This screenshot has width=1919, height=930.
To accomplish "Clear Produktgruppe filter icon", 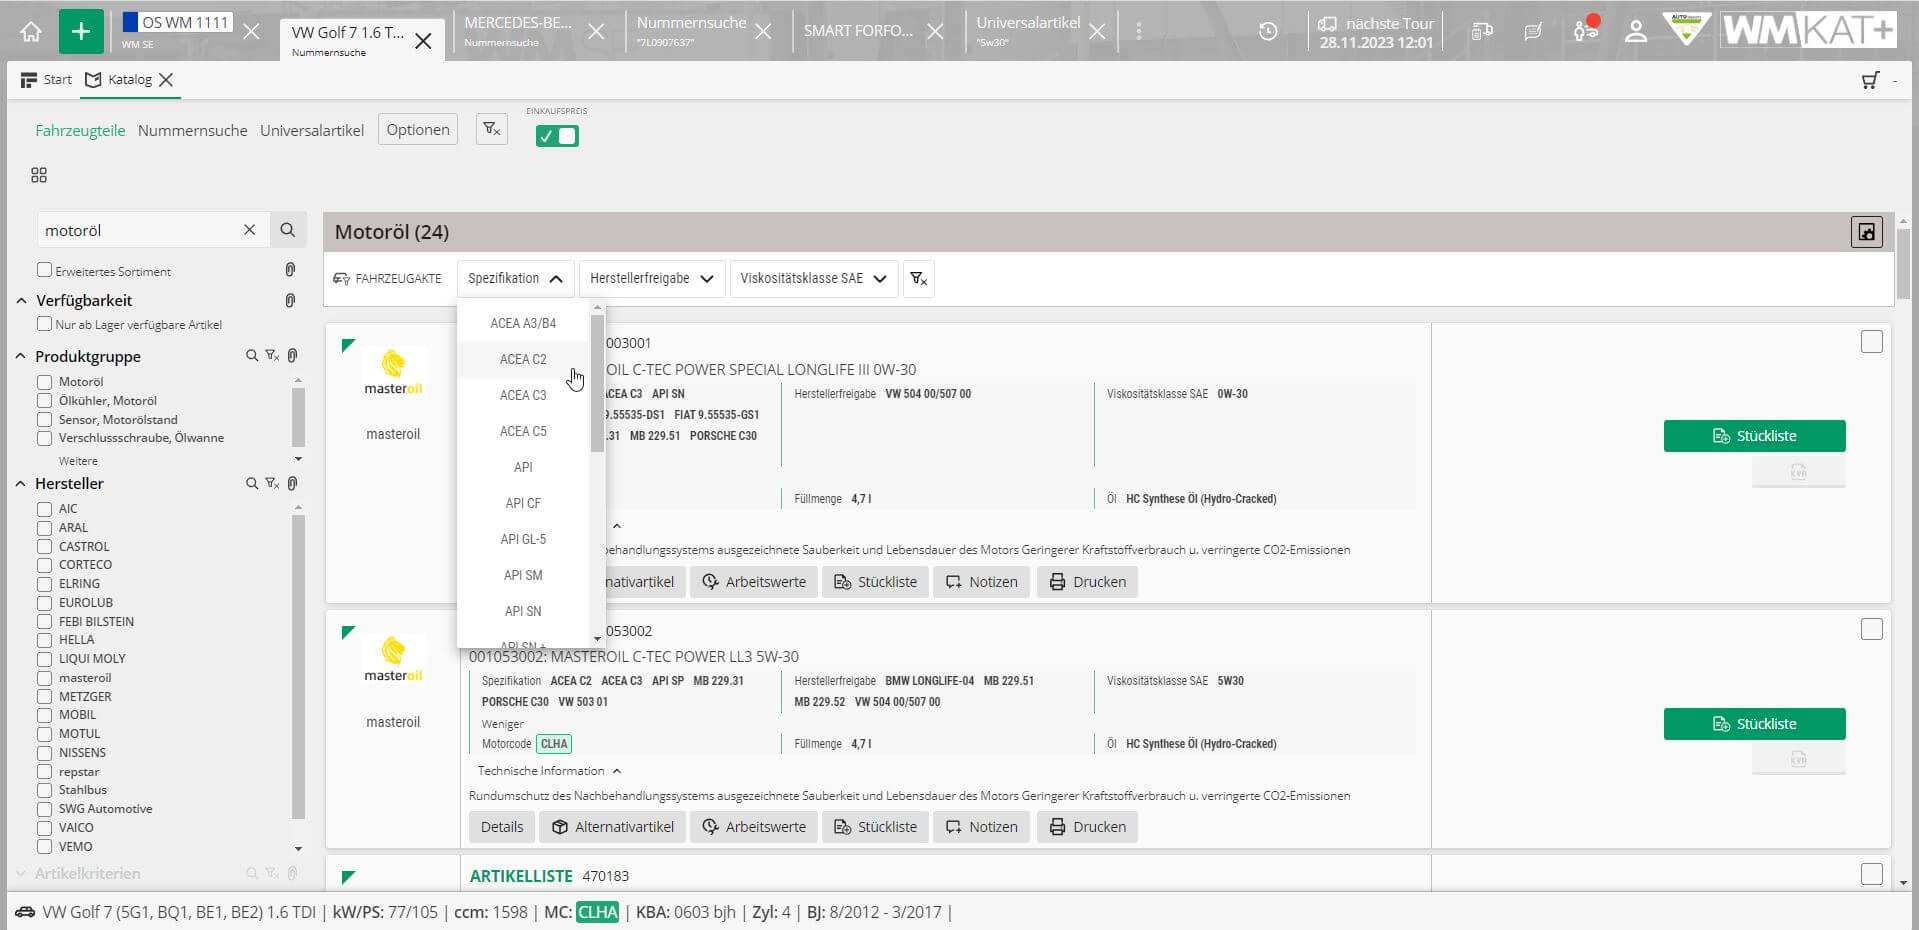I will (x=272, y=356).
